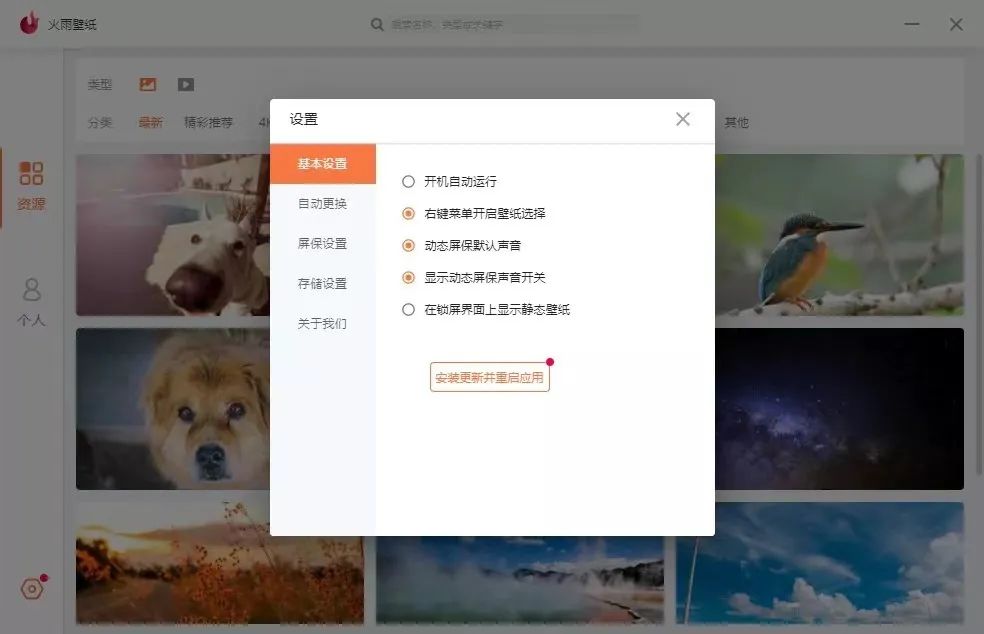Open 资源 section in sidebar

[x=31, y=186]
